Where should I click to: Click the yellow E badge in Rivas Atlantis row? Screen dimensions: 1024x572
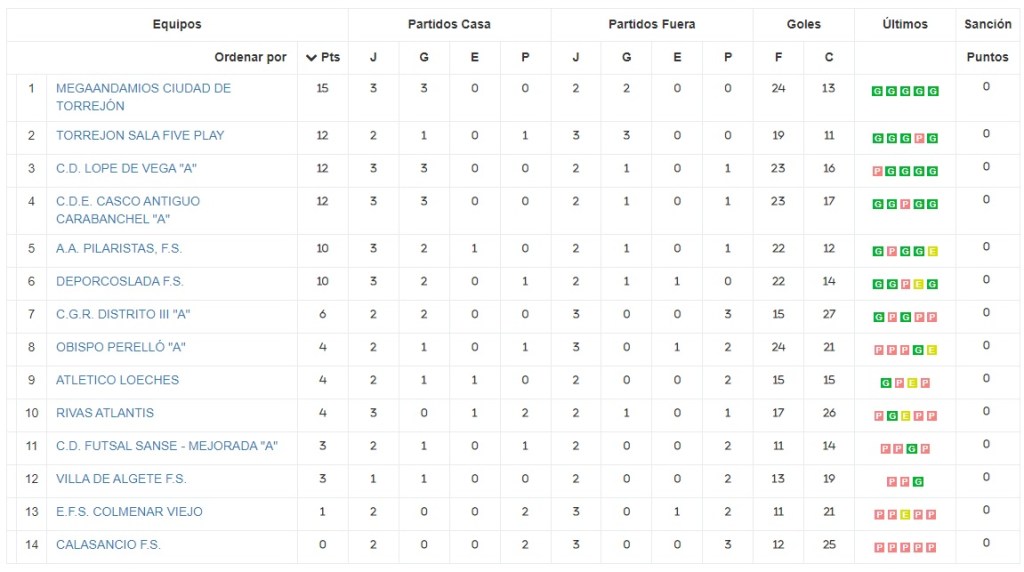click(905, 416)
